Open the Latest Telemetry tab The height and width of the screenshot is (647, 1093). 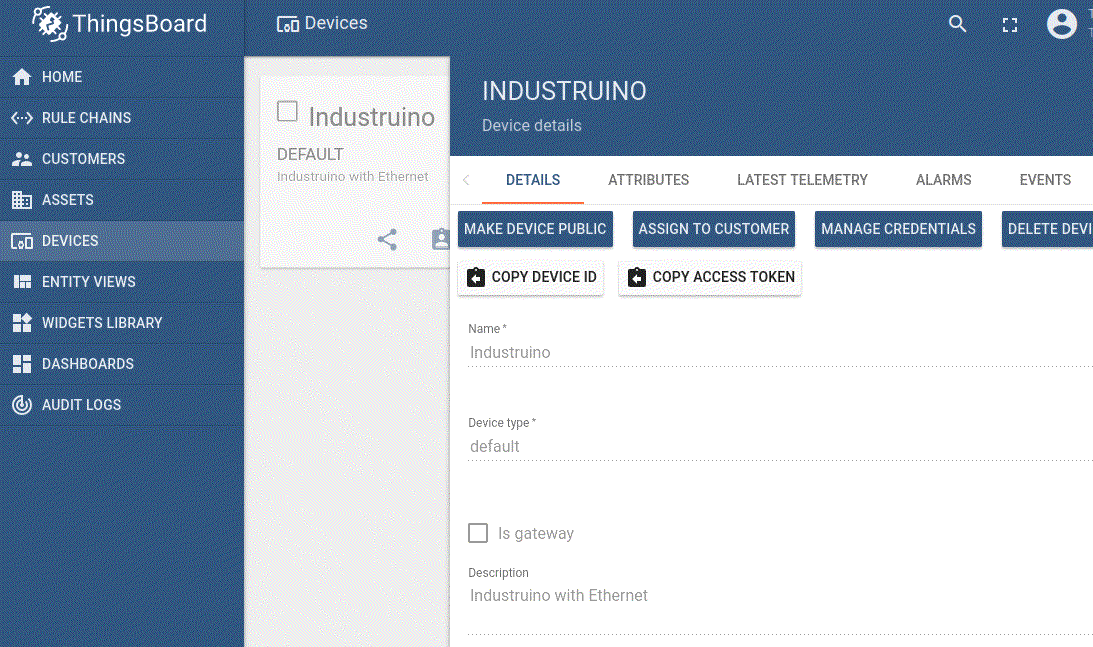802,180
